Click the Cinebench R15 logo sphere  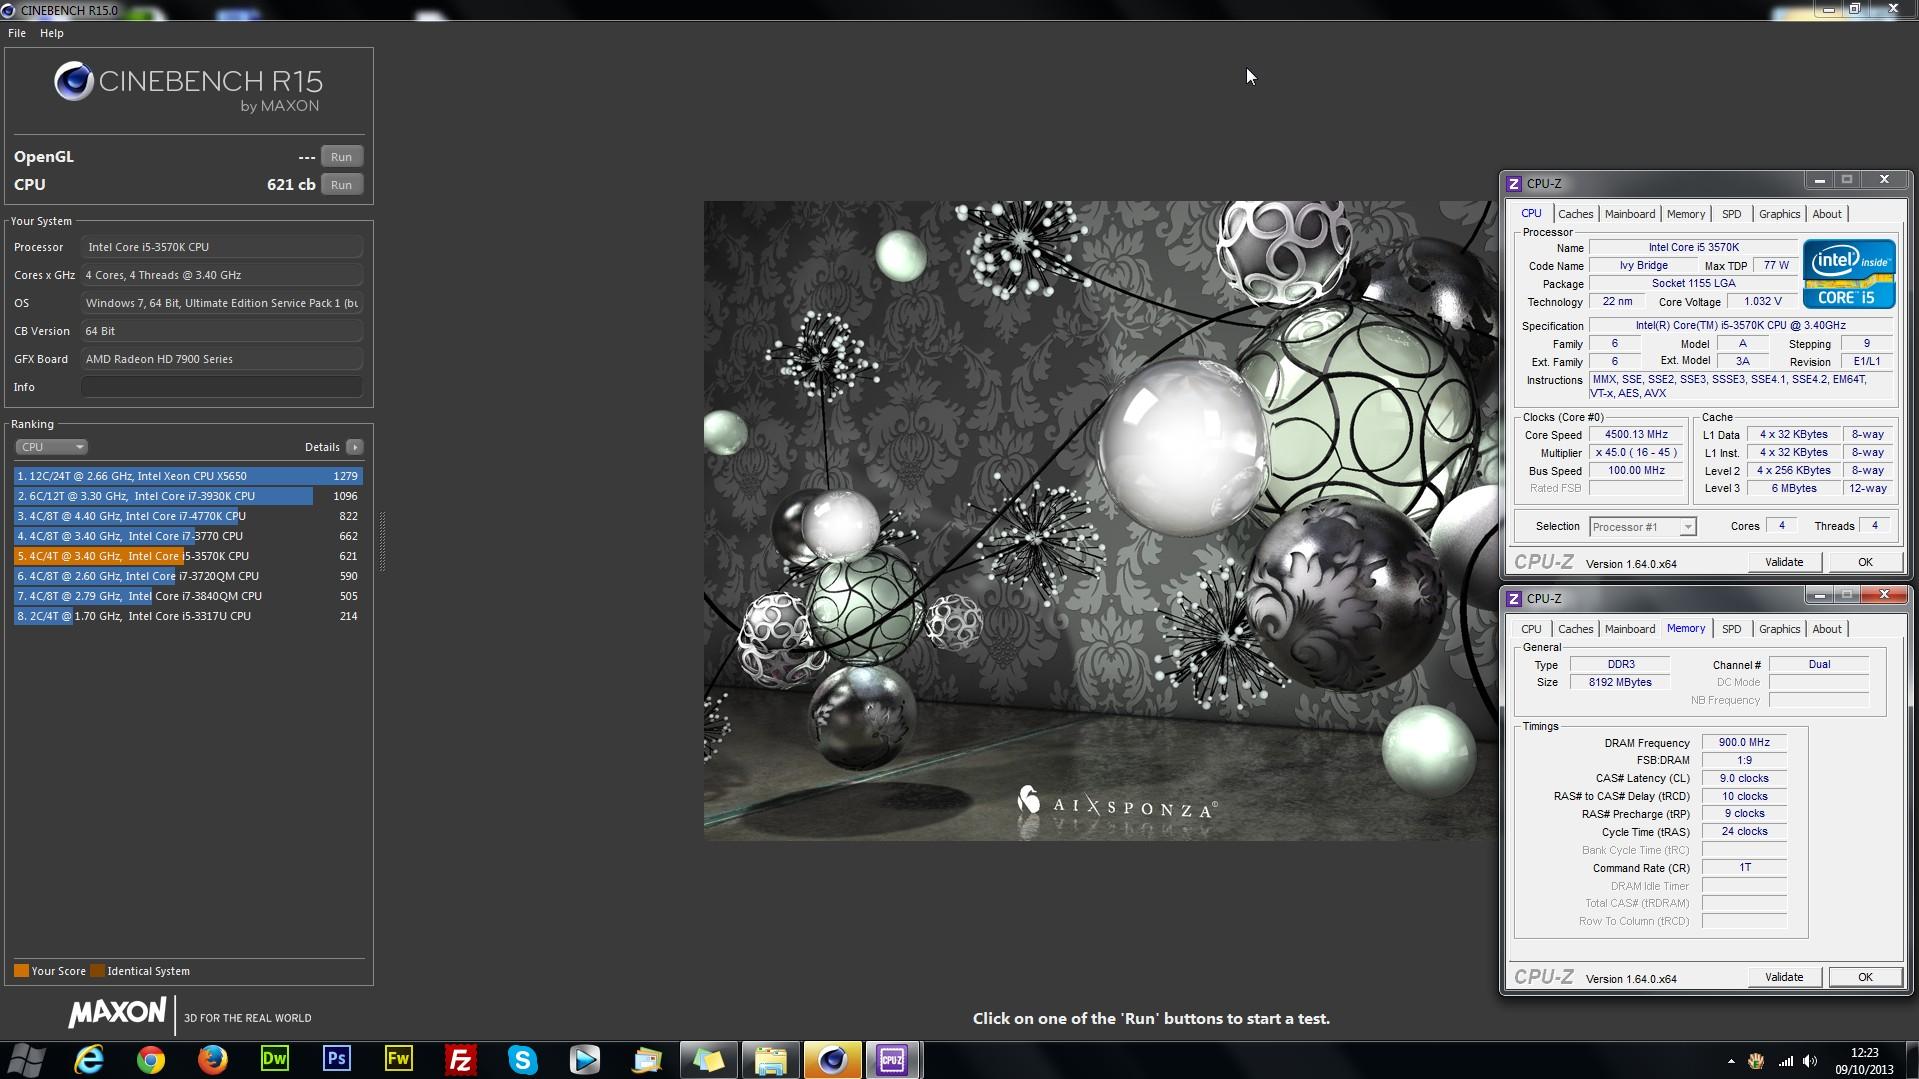click(74, 82)
